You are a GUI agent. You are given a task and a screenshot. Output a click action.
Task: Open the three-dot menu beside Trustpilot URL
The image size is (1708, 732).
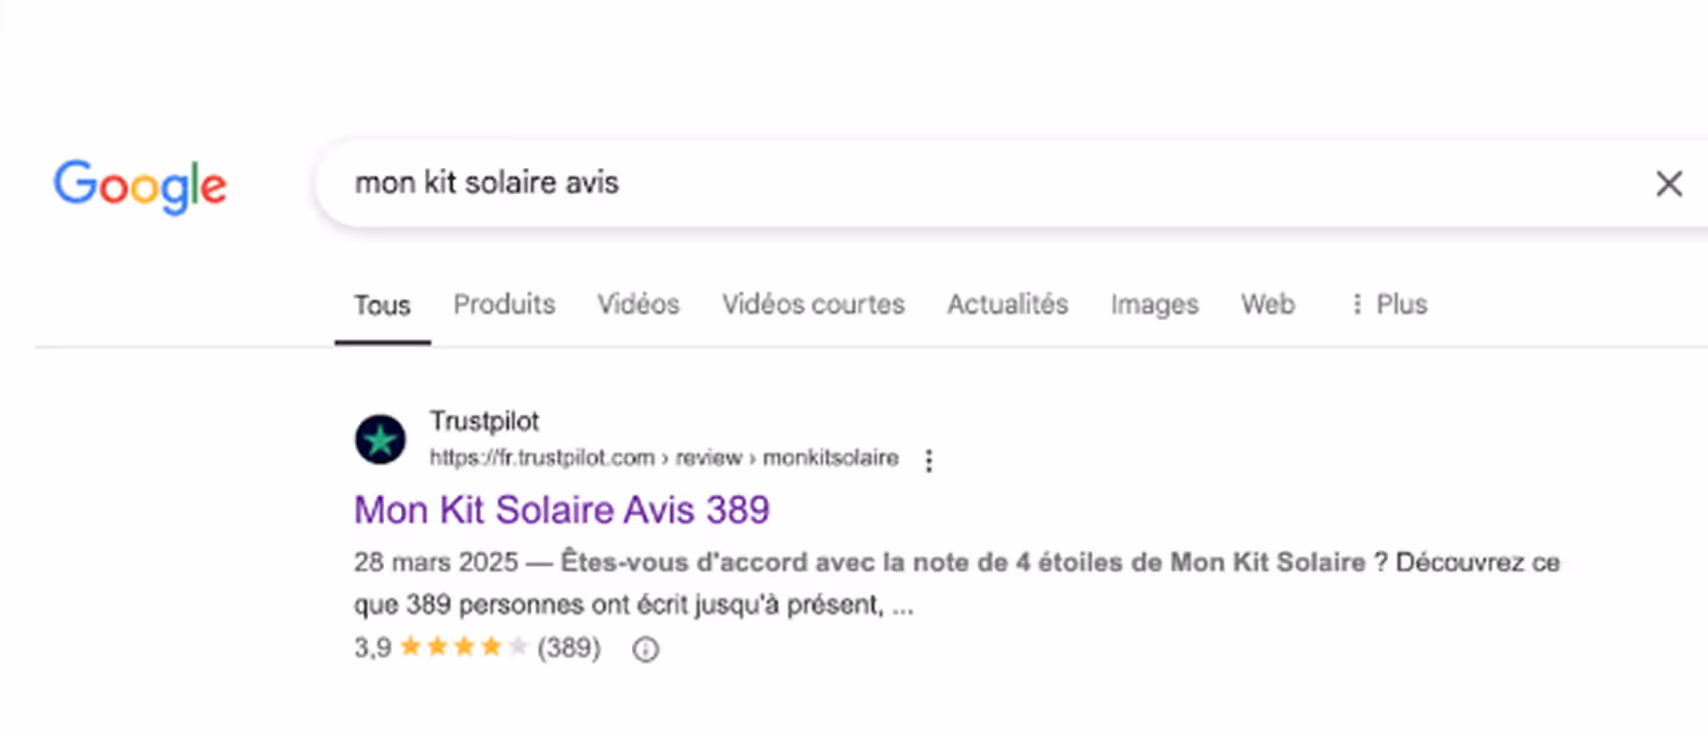point(929,460)
